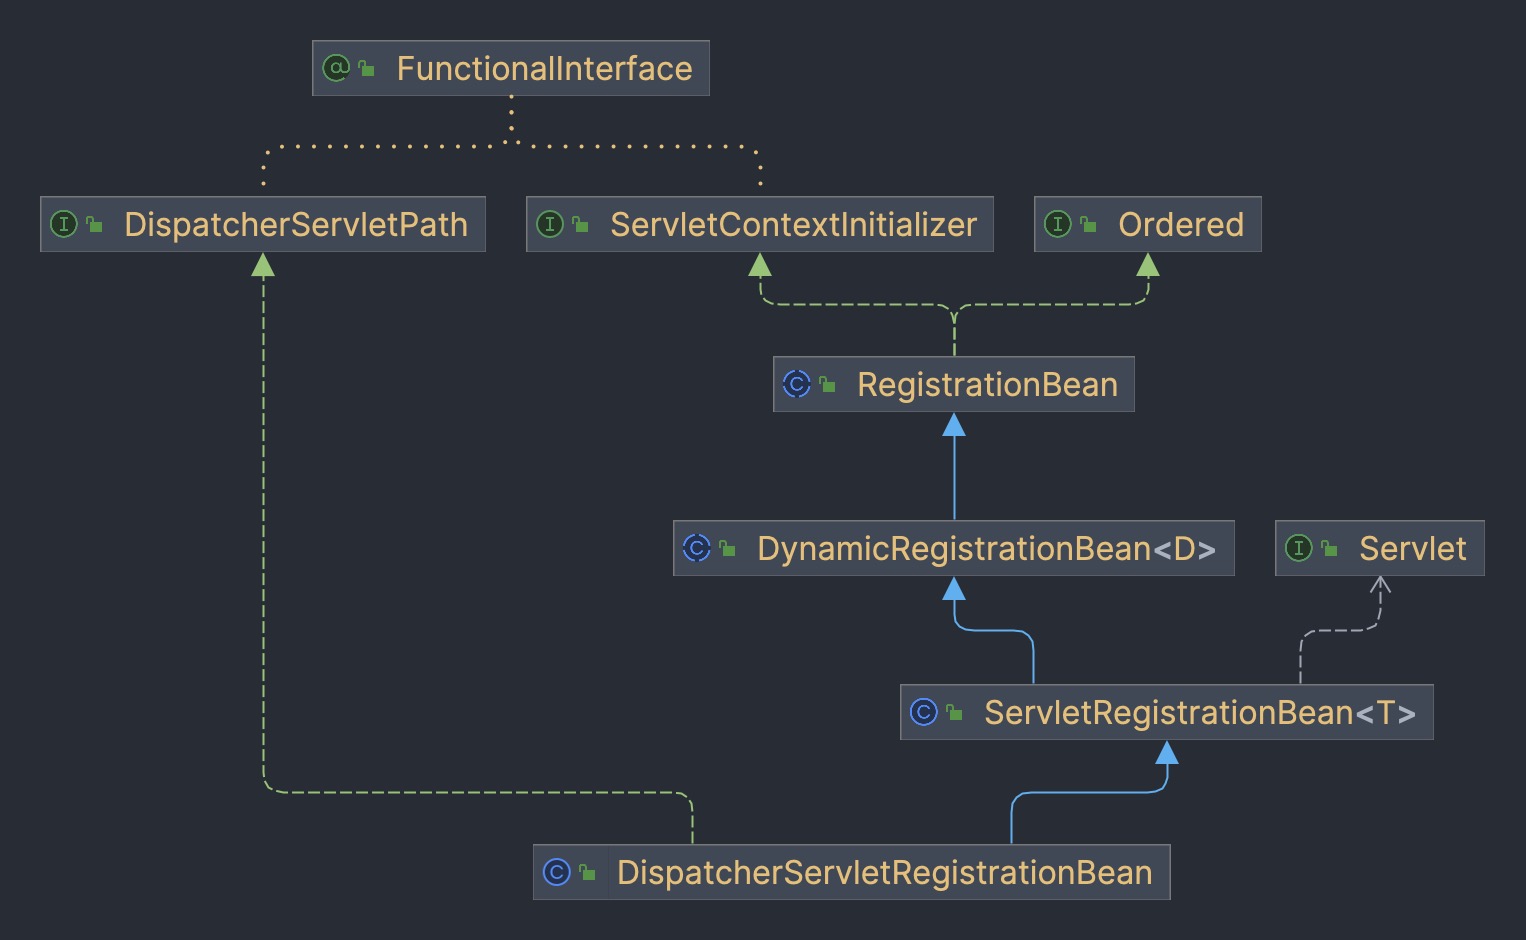
Task: Click the public lock icon on Servlet
Action: point(1330,548)
